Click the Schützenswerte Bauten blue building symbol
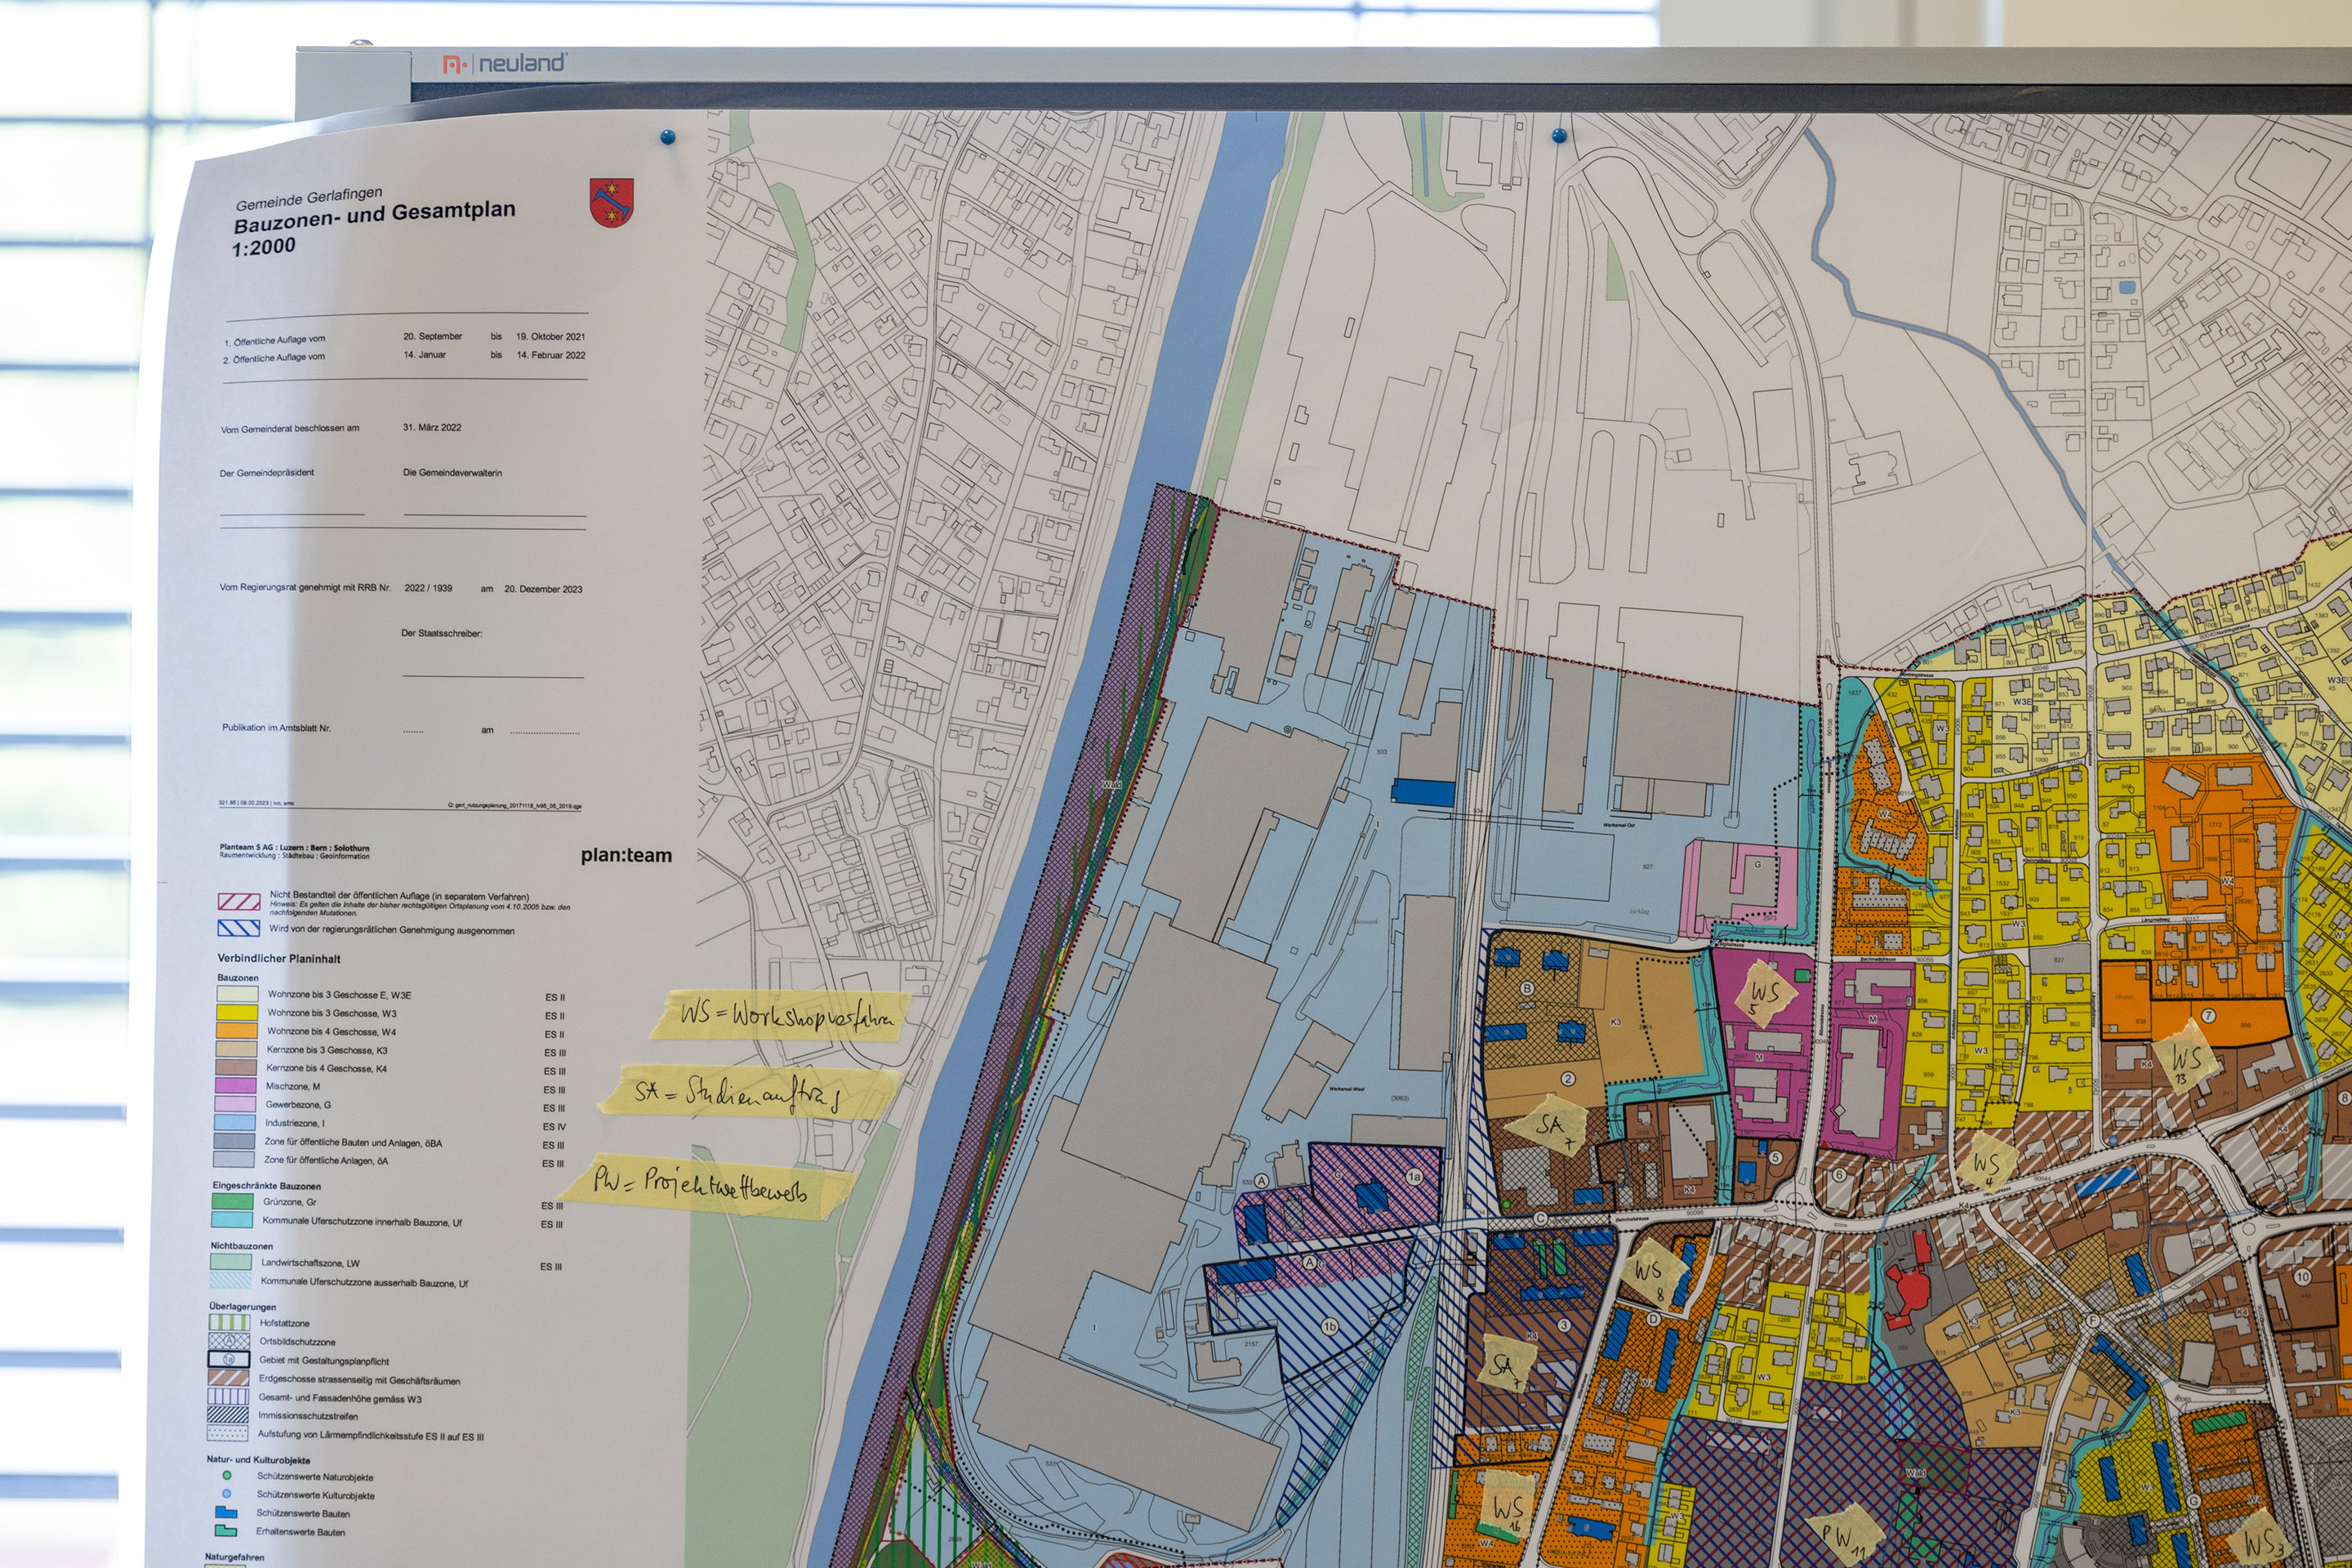This screenshot has width=2352, height=1568. point(226,1513)
